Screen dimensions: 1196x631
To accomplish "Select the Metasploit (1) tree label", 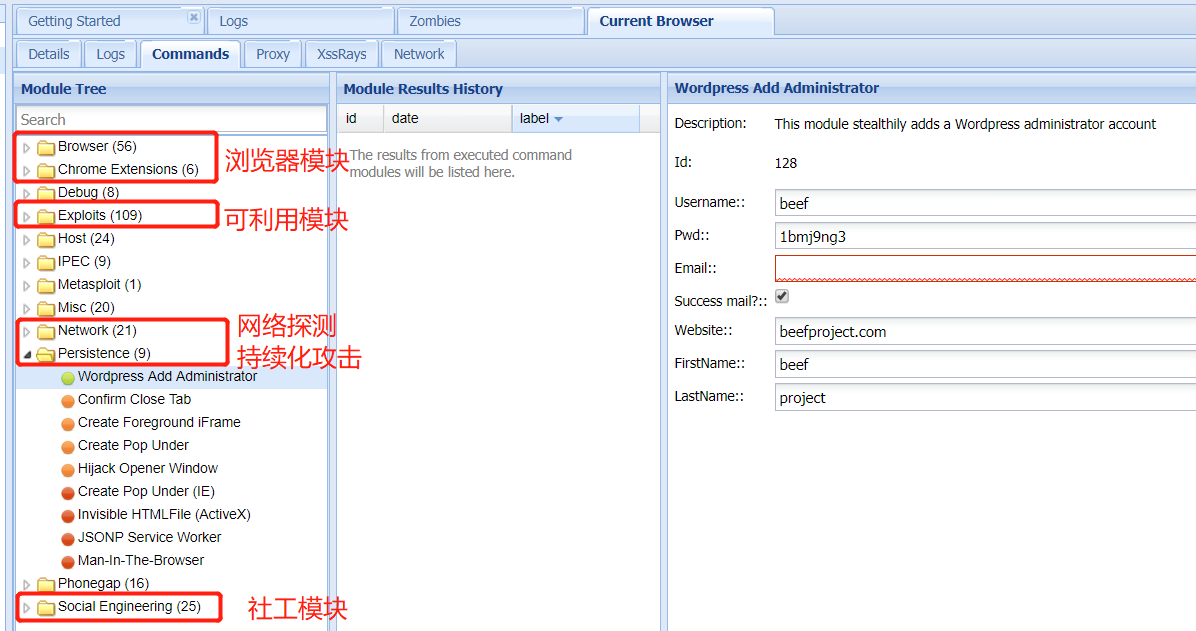I will 99,285.
